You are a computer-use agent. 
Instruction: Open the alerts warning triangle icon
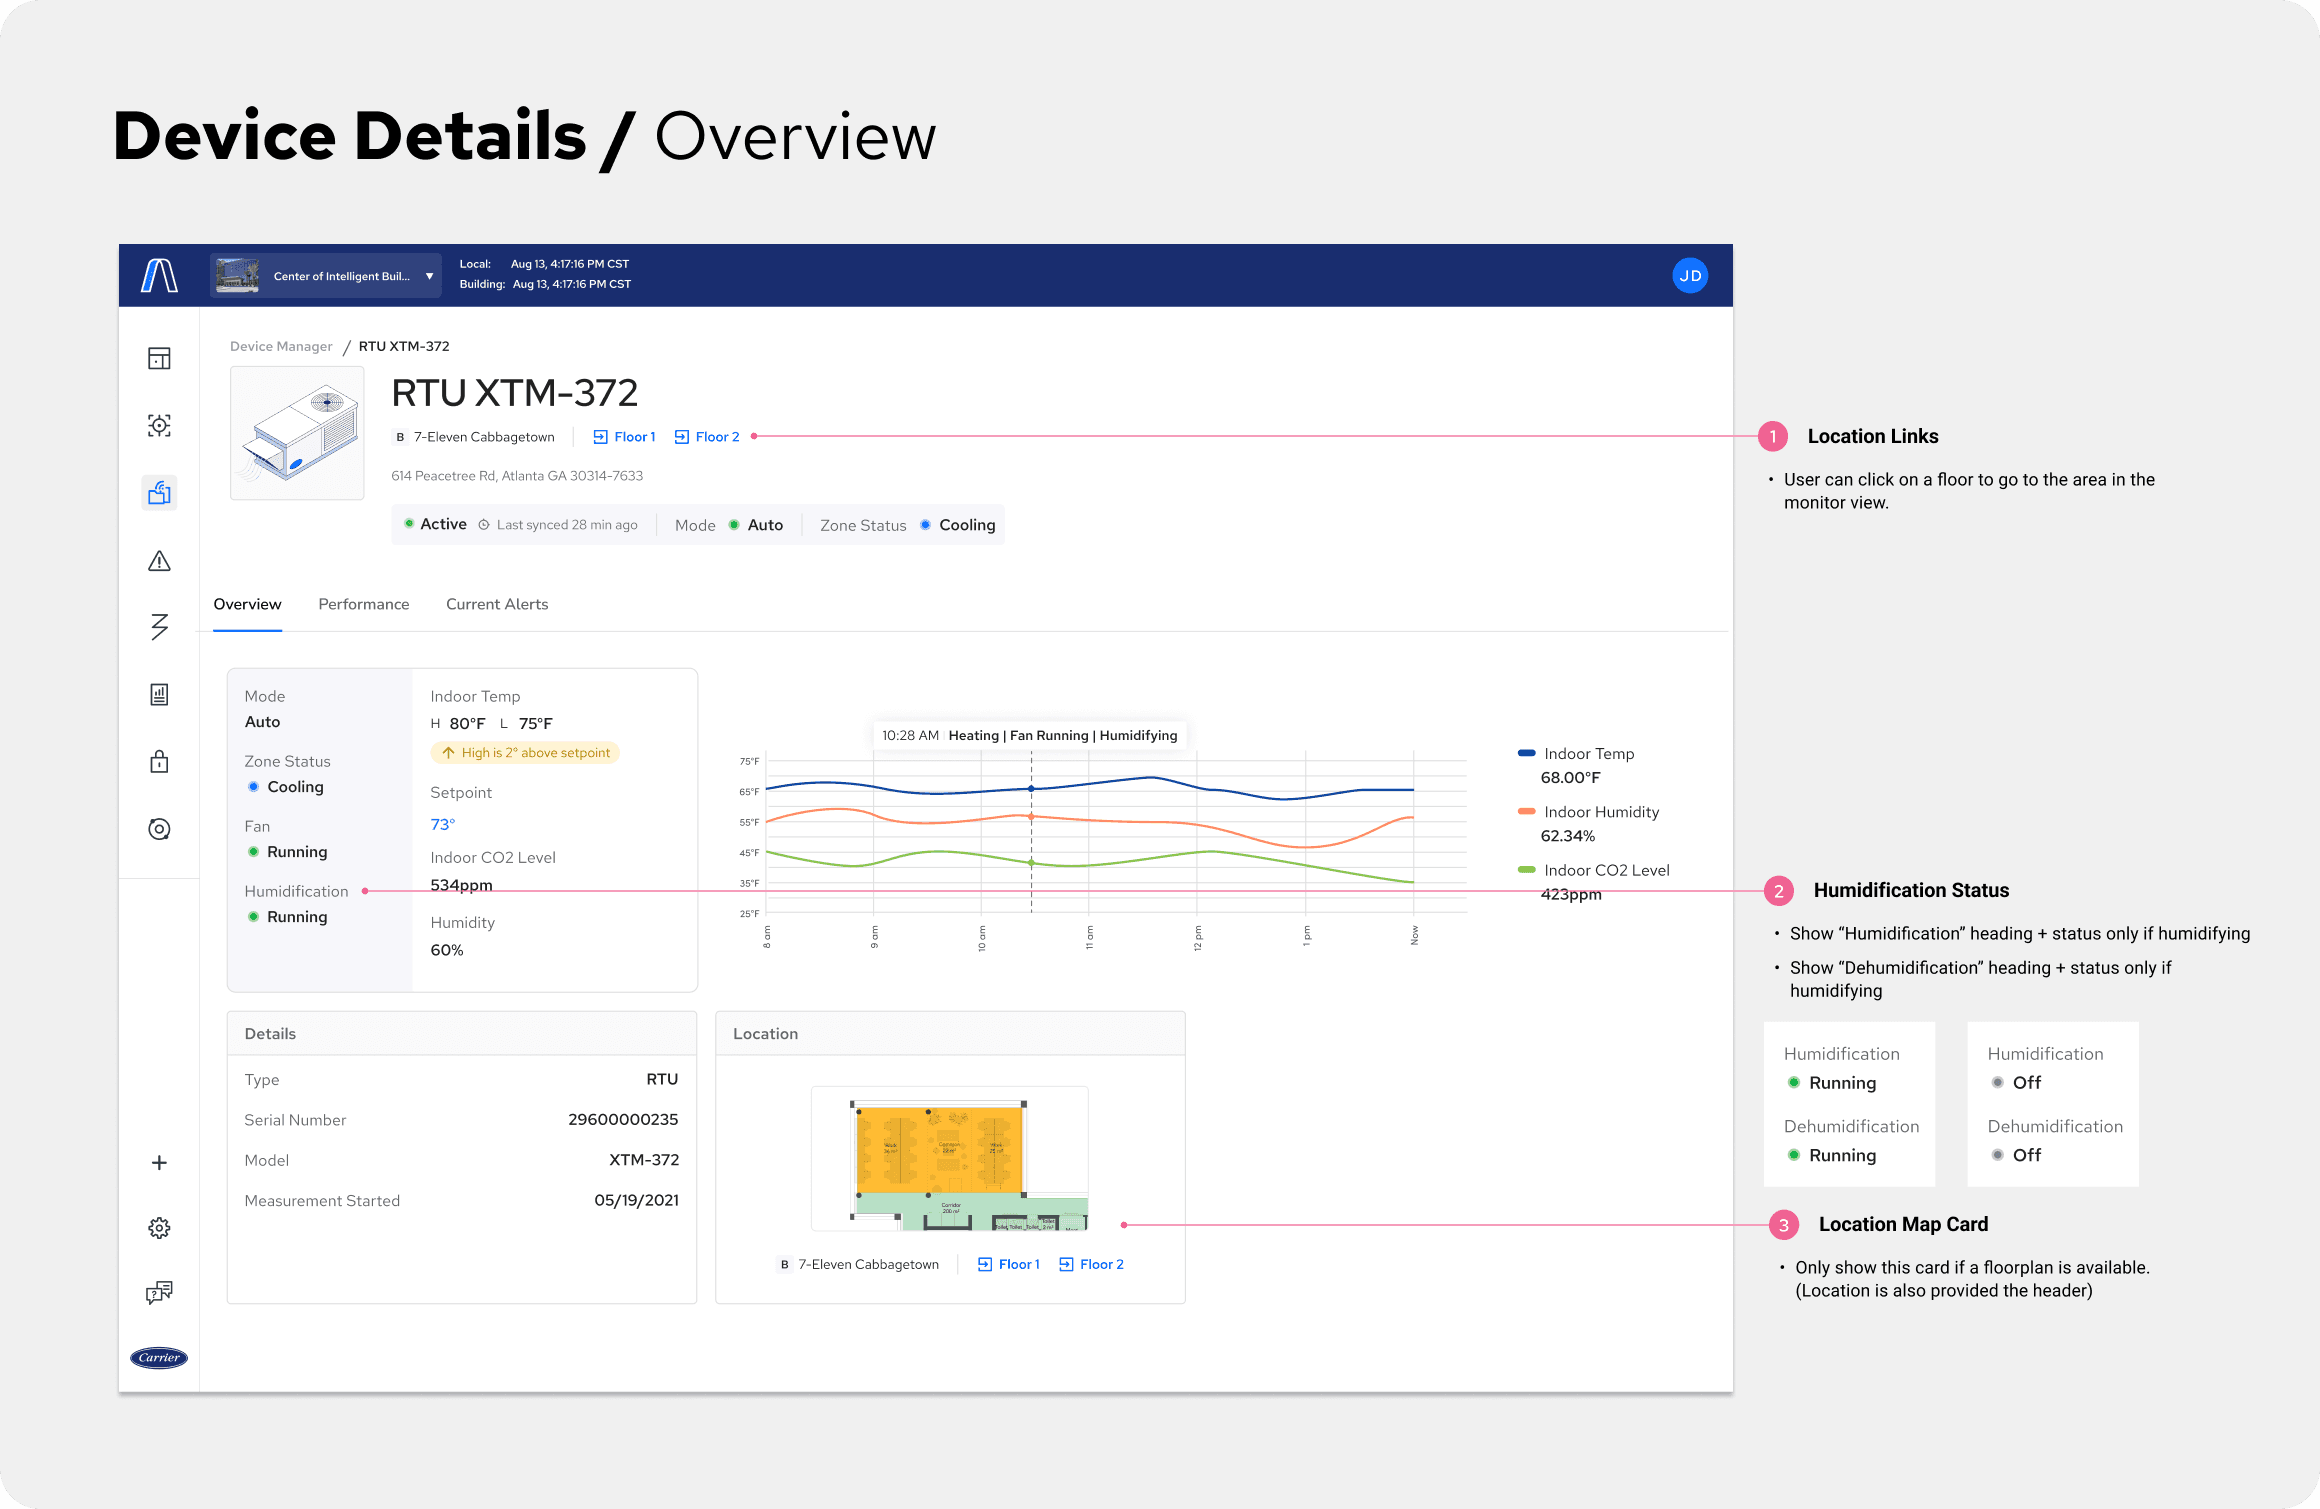(x=159, y=561)
